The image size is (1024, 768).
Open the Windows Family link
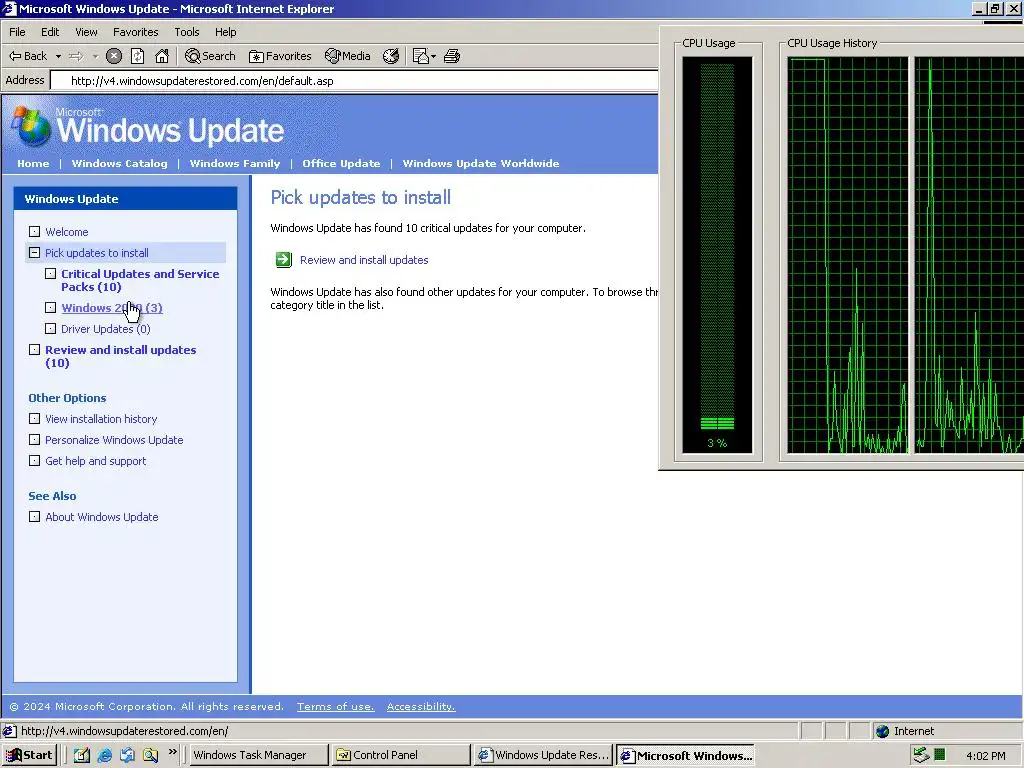tap(234, 163)
